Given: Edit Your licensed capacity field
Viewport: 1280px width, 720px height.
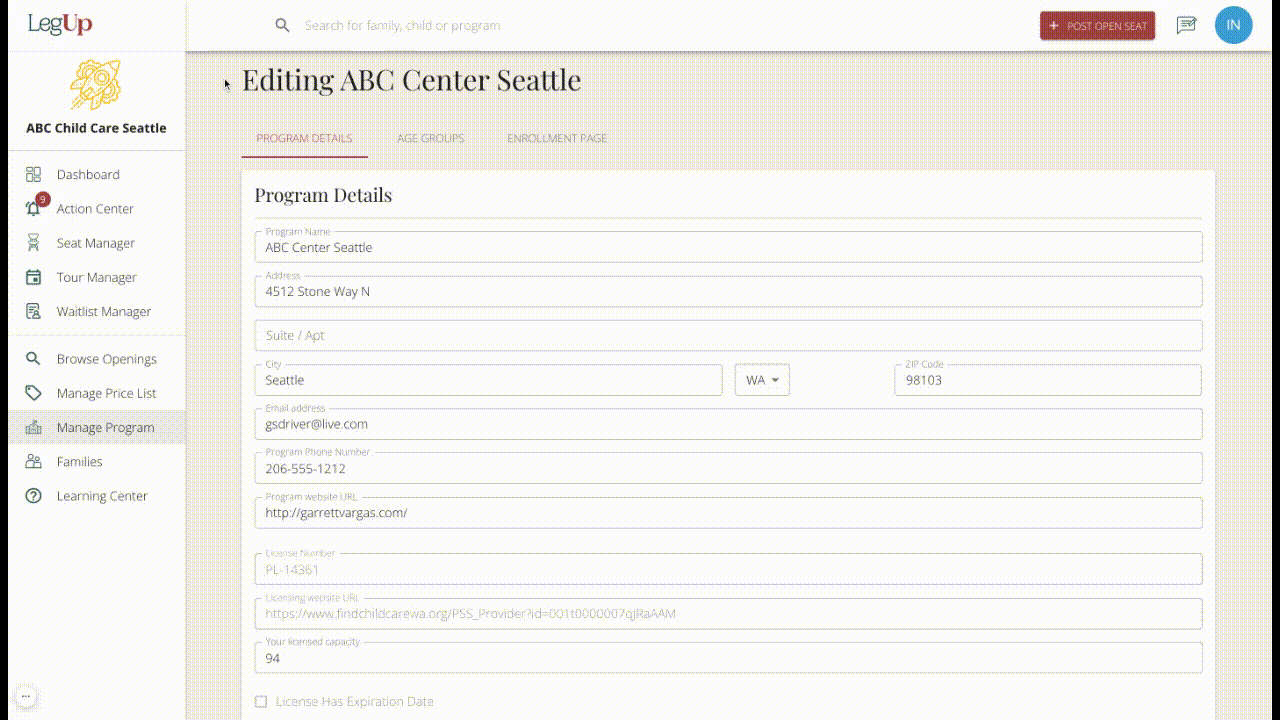Looking at the screenshot, I should (728, 658).
